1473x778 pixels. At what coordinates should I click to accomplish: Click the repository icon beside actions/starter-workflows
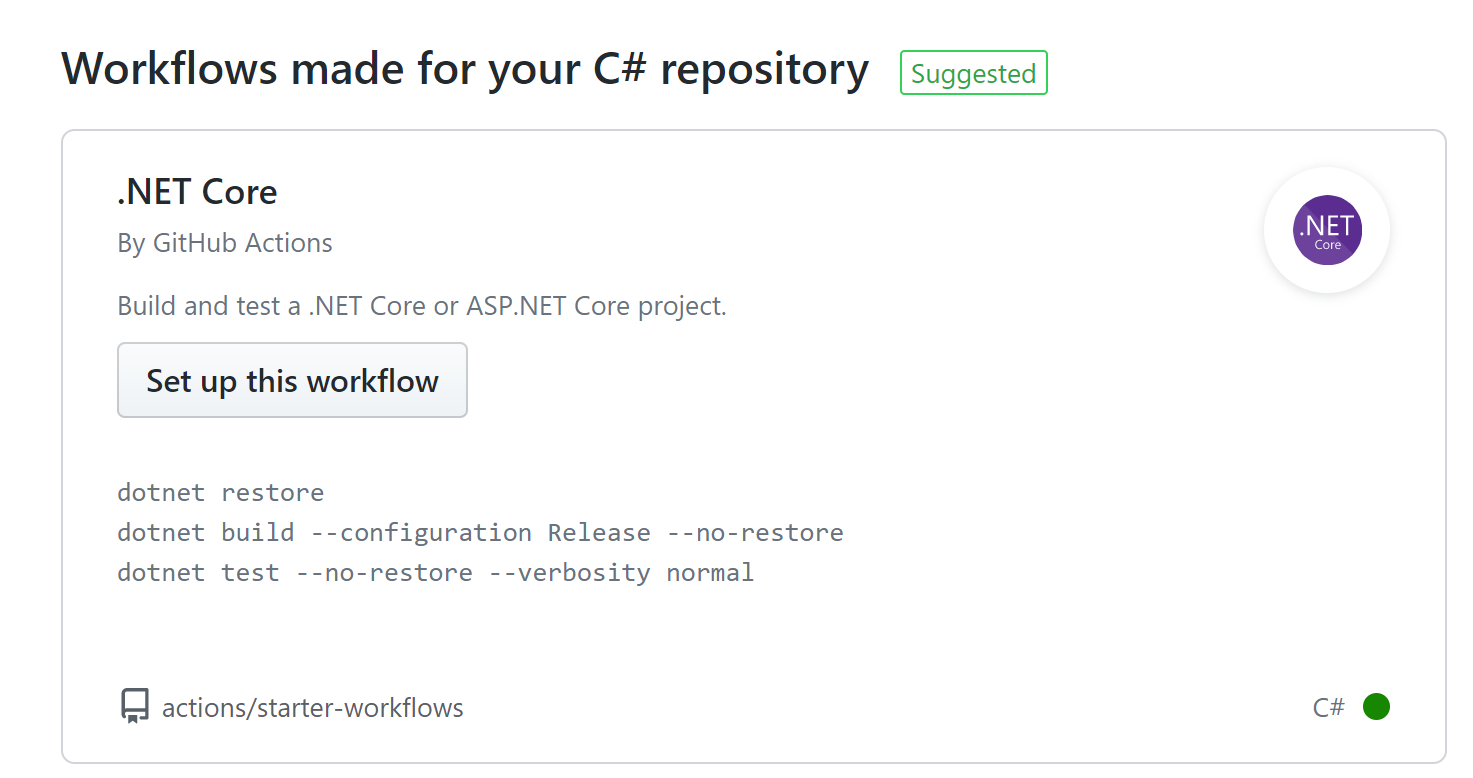point(135,707)
